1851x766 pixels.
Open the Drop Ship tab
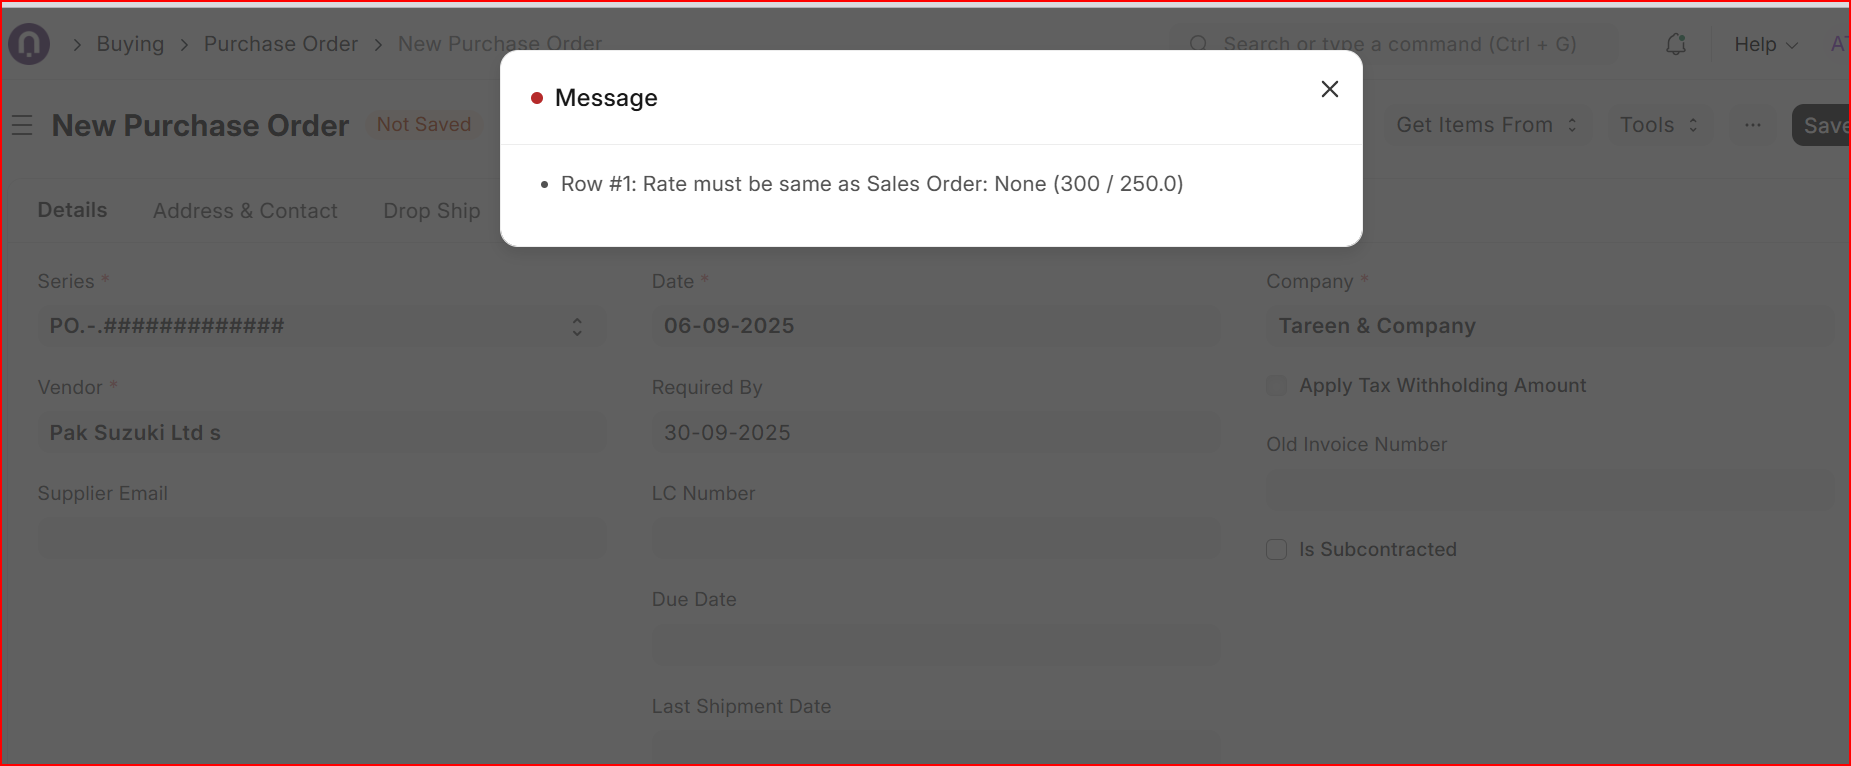pyautogui.click(x=432, y=211)
